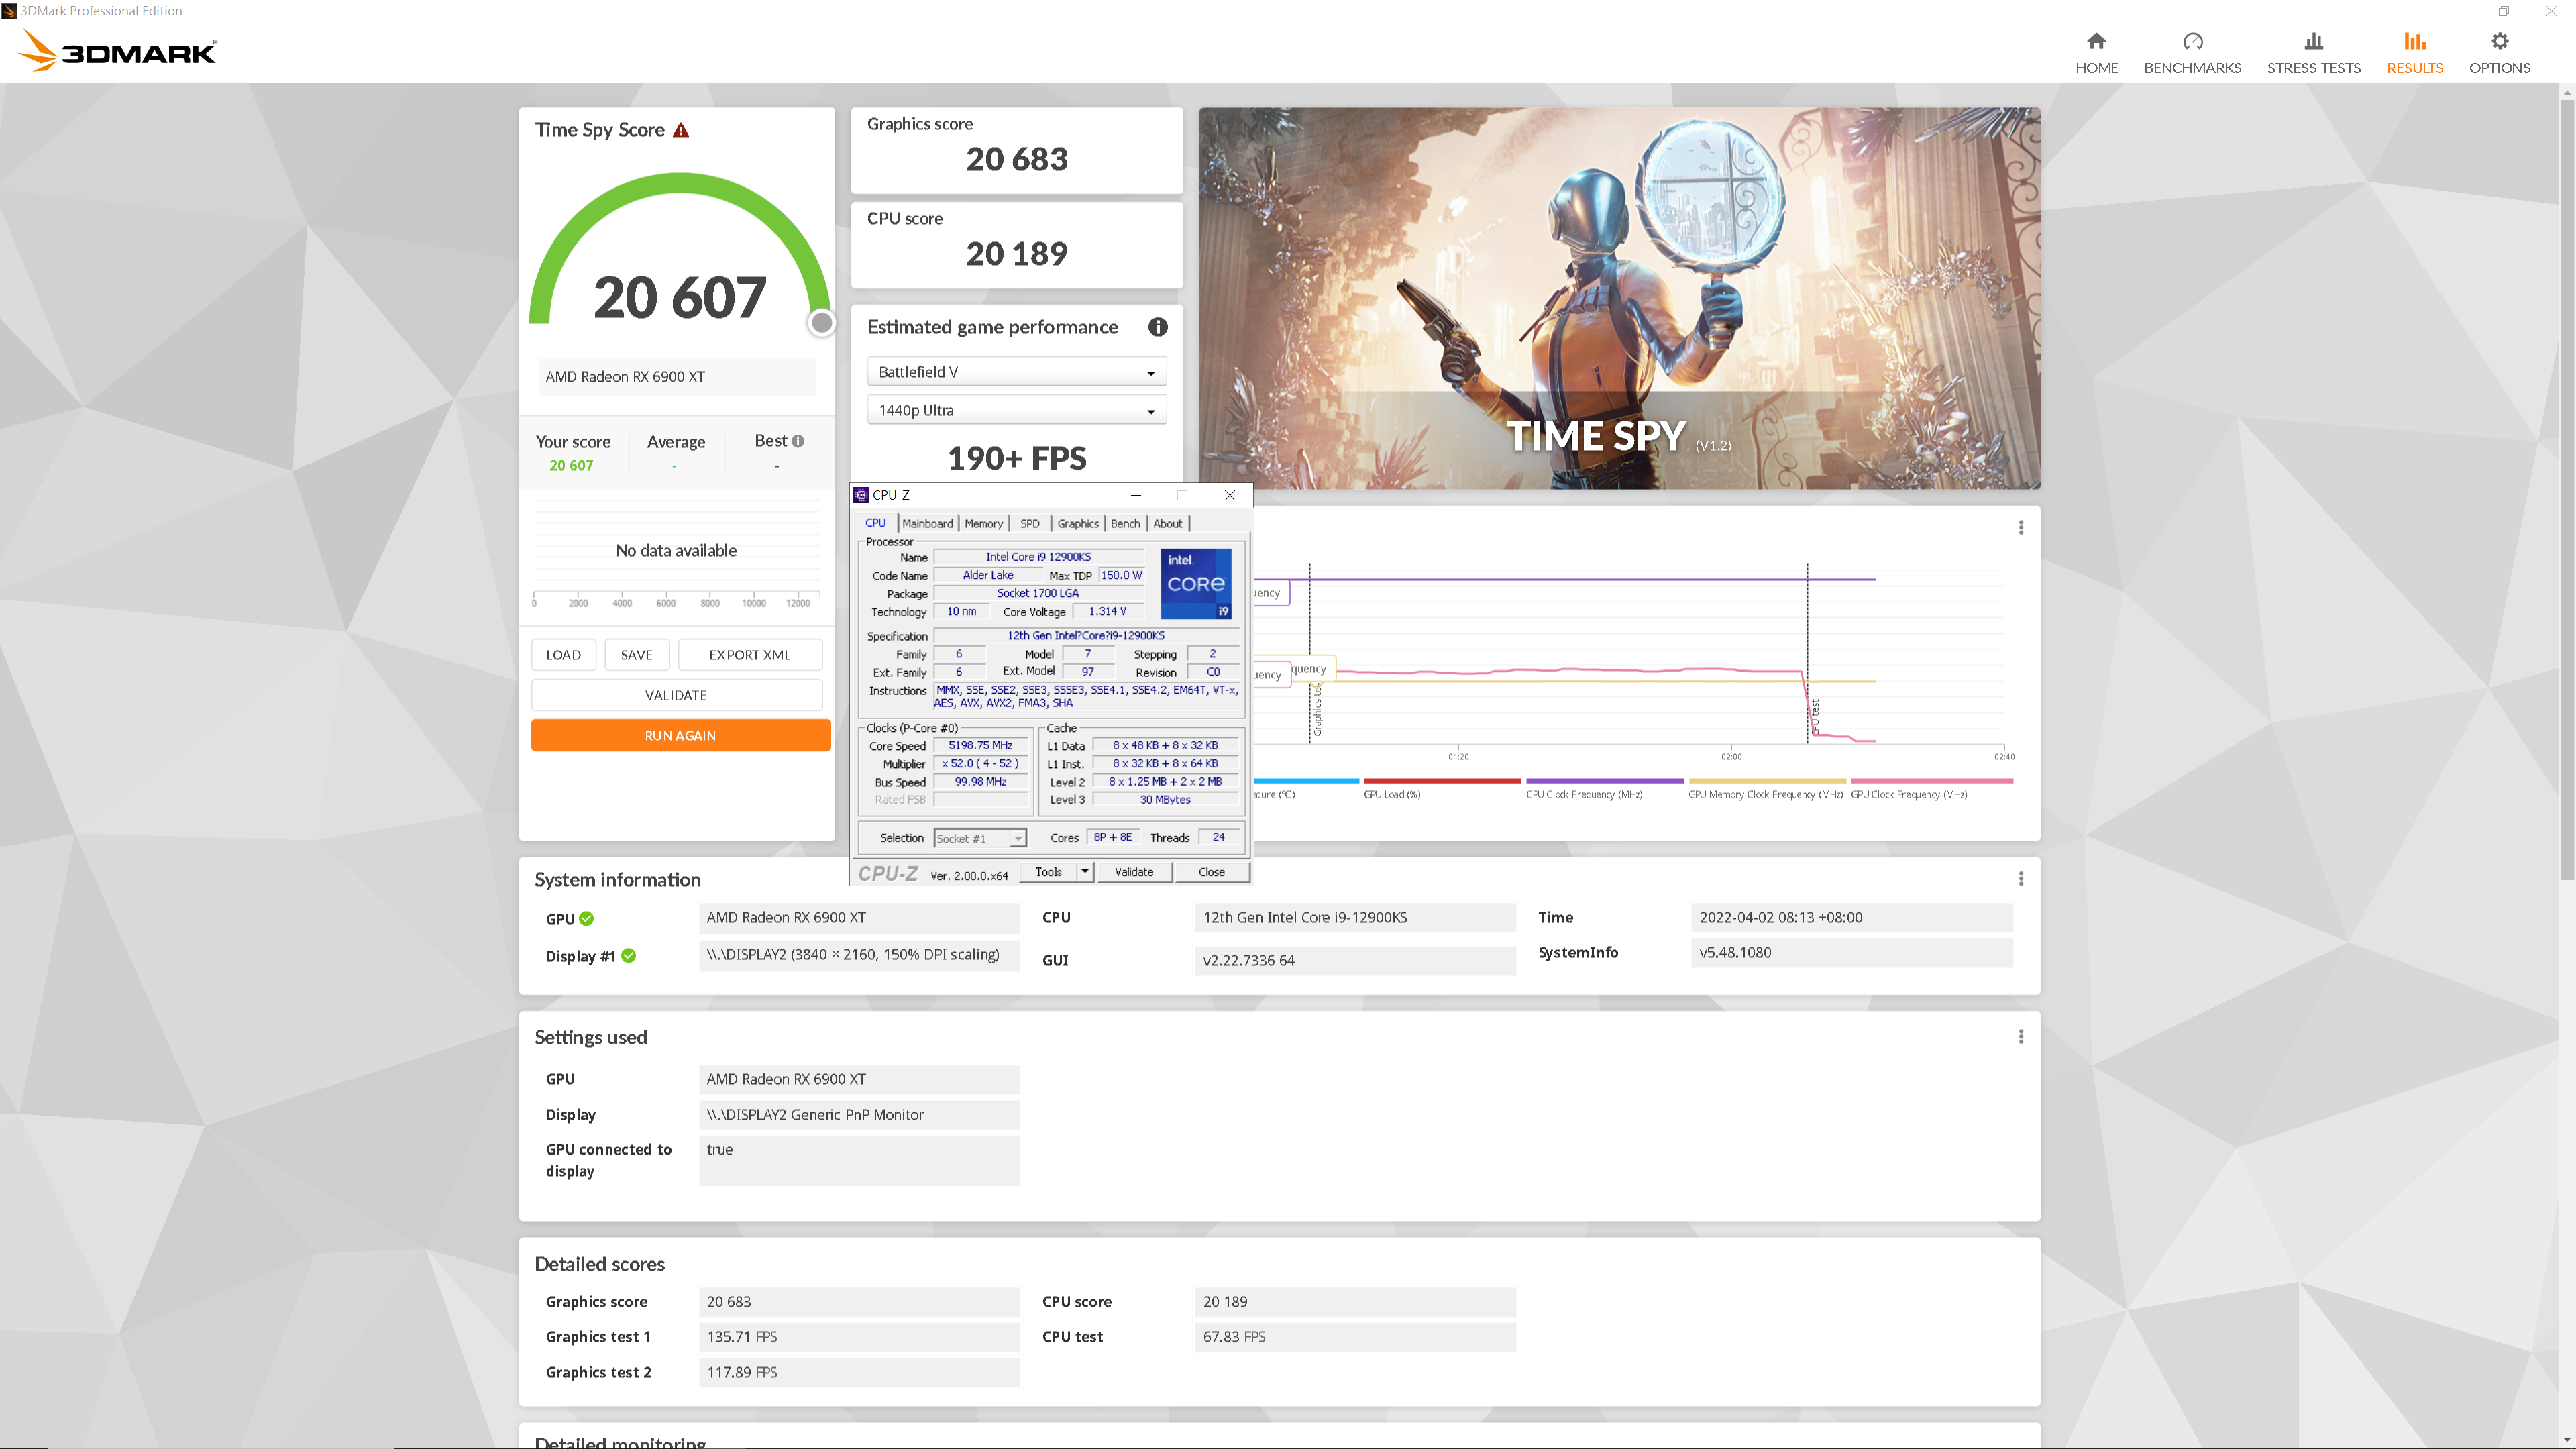2576x1449 pixels.
Task: Click the Time Spy Score warning icon
Action: click(681, 130)
